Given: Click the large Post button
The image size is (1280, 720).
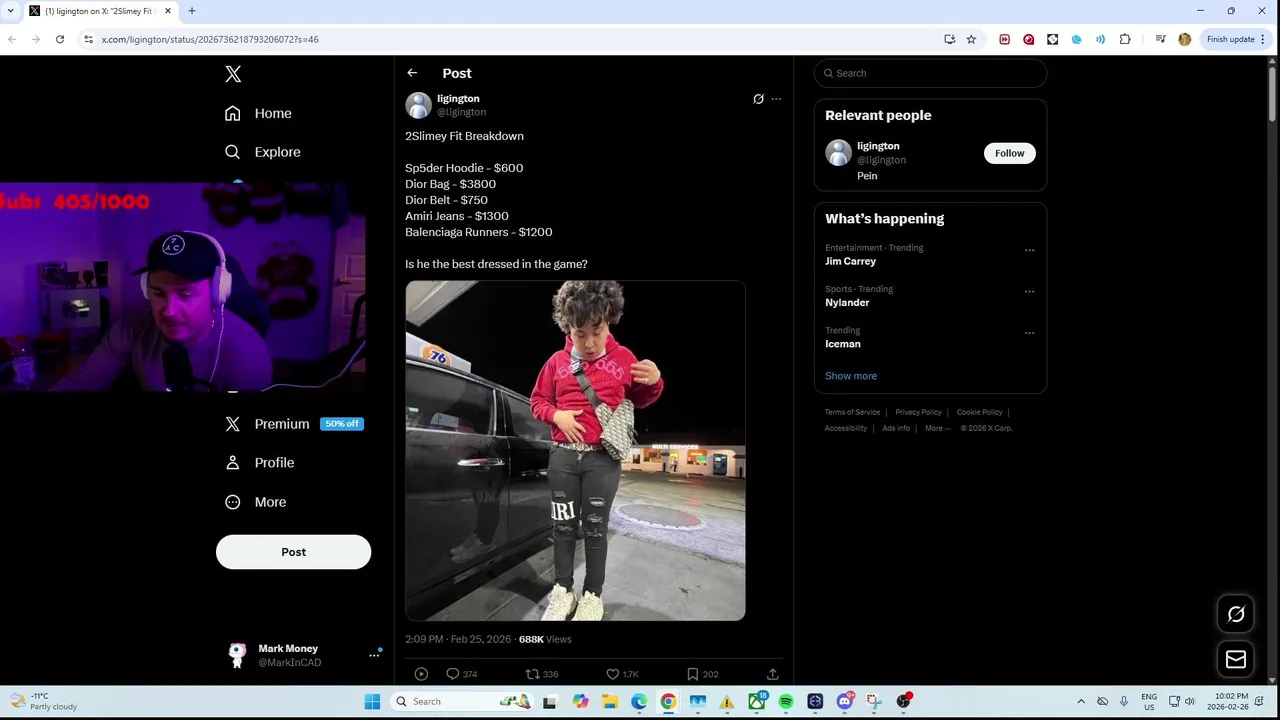Looking at the screenshot, I should pos(293,552).
